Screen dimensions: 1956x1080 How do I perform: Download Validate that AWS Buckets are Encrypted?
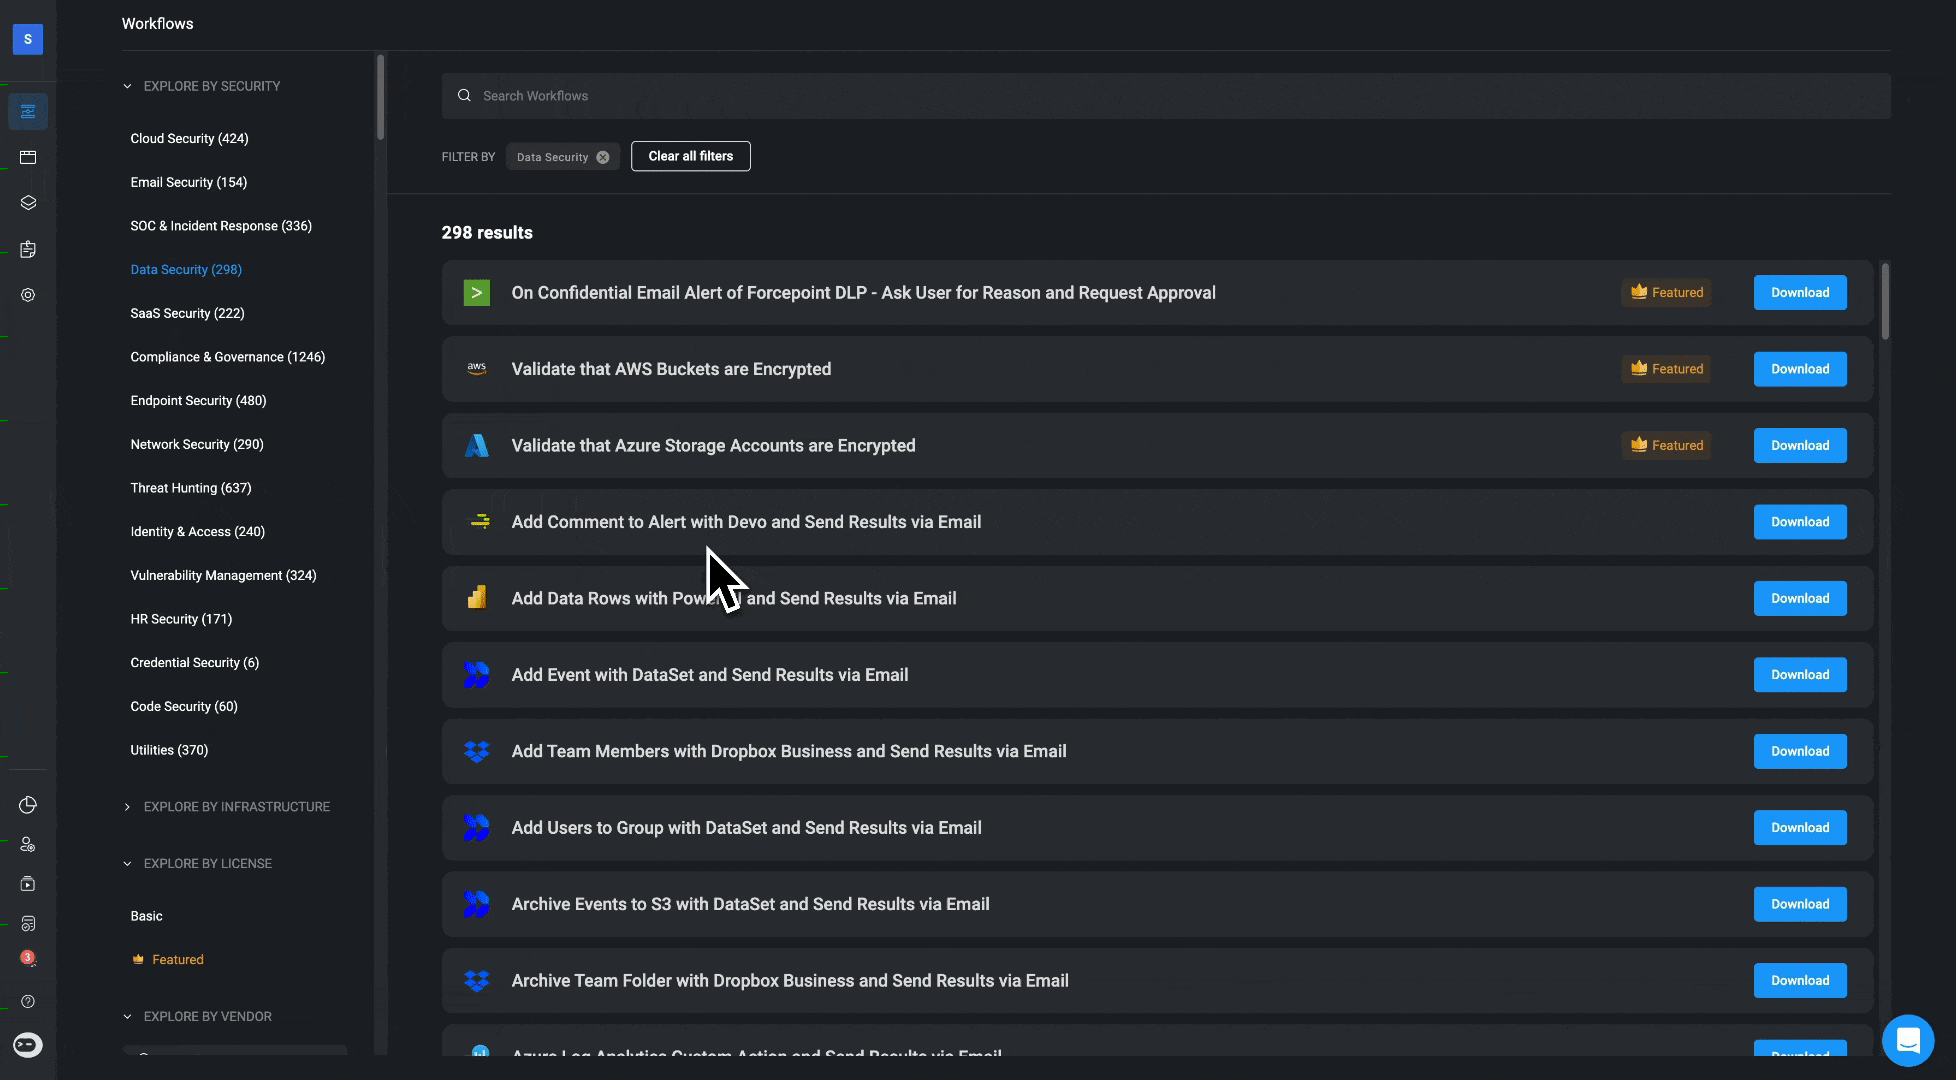point(1800,369)
